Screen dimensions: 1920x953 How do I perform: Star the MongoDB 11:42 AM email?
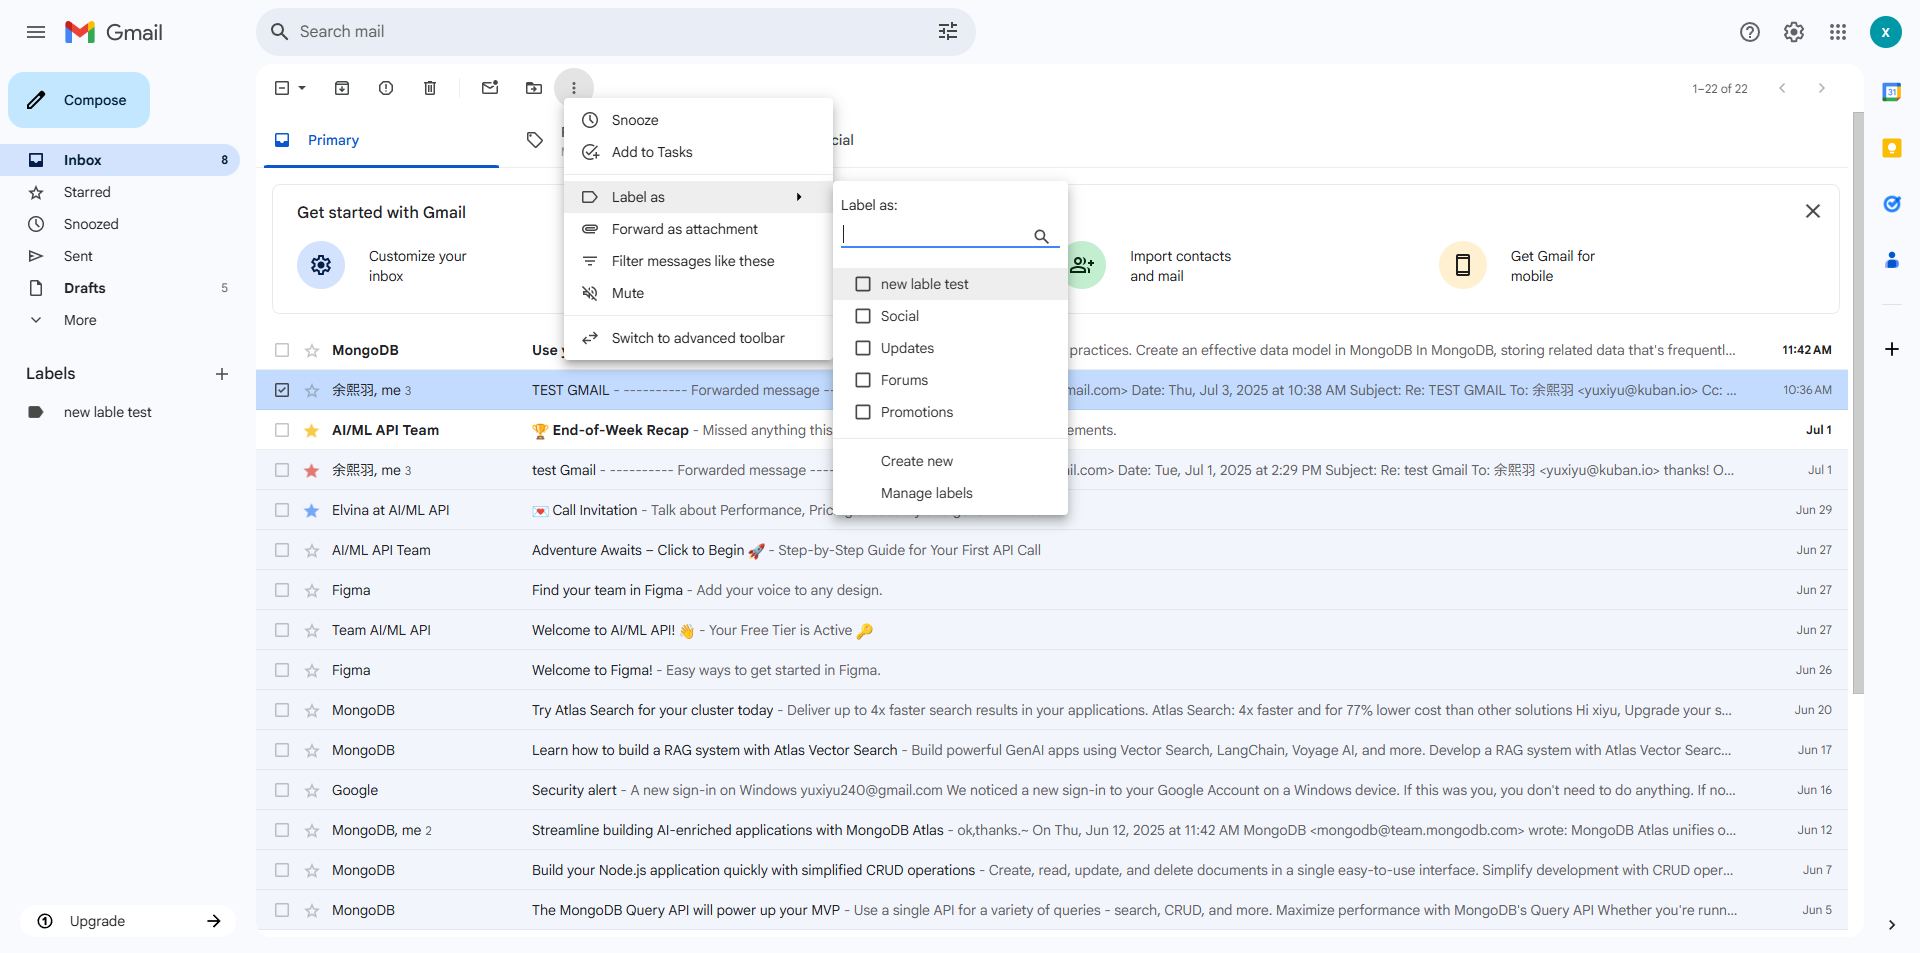pos(312,350)
